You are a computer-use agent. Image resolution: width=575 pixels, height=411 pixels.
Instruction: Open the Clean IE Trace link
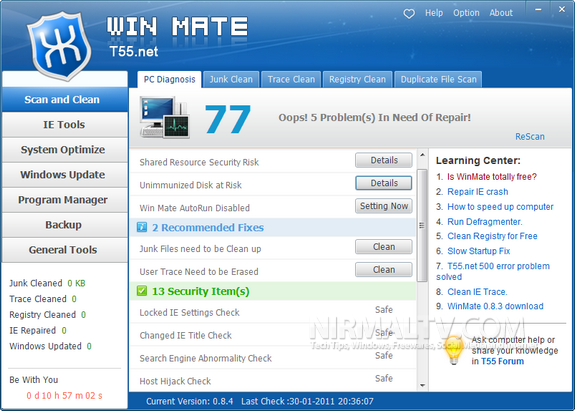477,292
